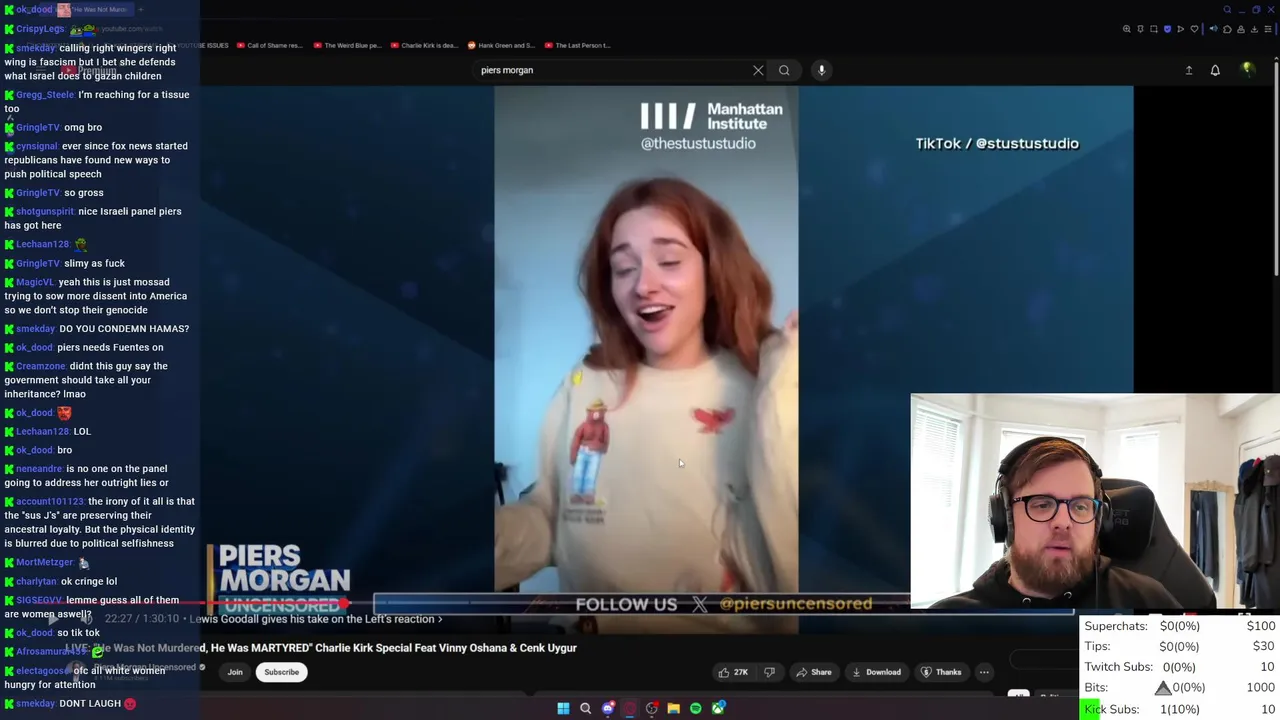Open the browser easy setup menu icon
This screenshot has width=1280, height=720.
click(1268, 29)
